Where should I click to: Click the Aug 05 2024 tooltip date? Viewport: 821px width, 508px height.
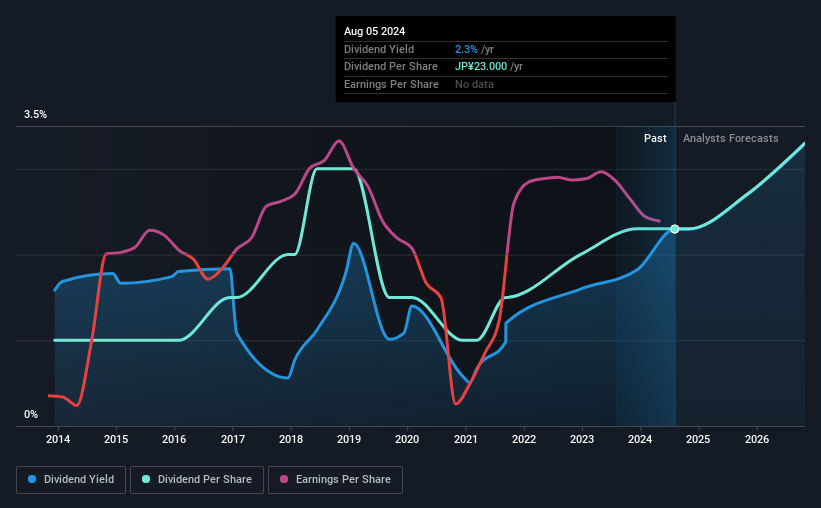click(x=374, y=31)
